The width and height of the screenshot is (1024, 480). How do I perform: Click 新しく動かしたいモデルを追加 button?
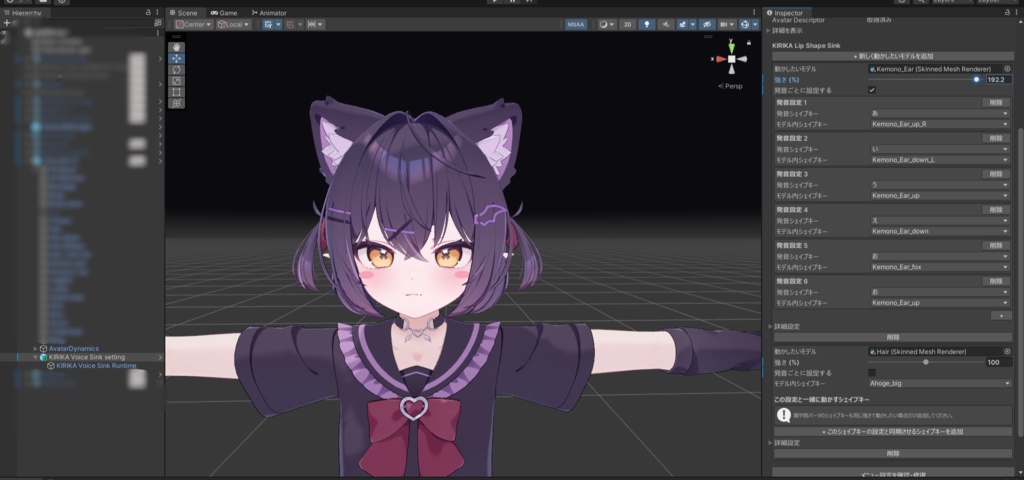(x=893, y=56)
